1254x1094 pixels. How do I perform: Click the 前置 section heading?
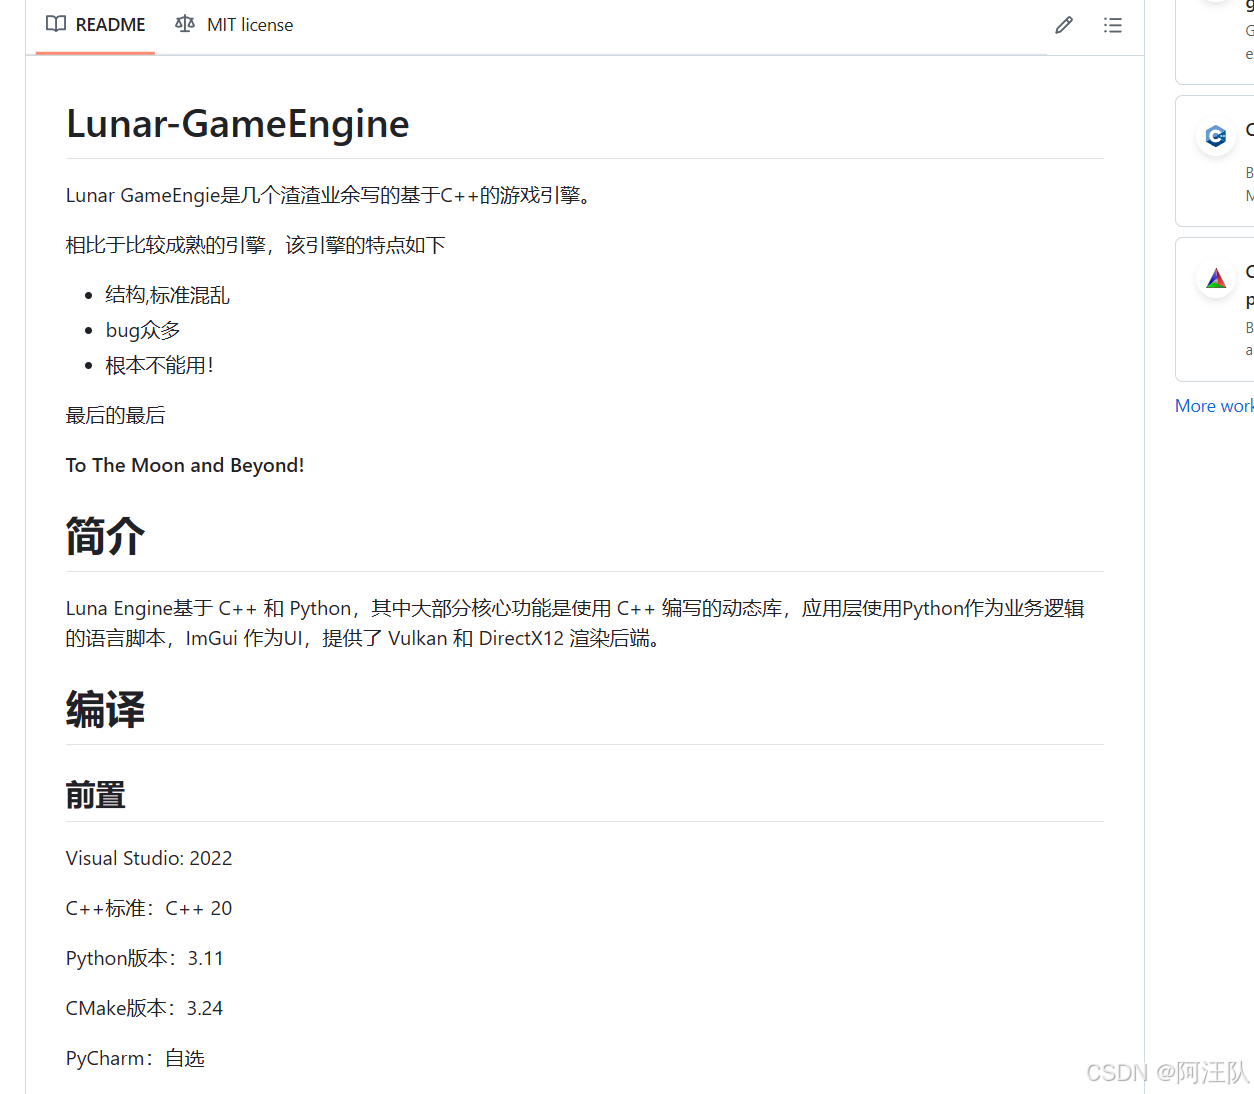[x=95, y=795]
